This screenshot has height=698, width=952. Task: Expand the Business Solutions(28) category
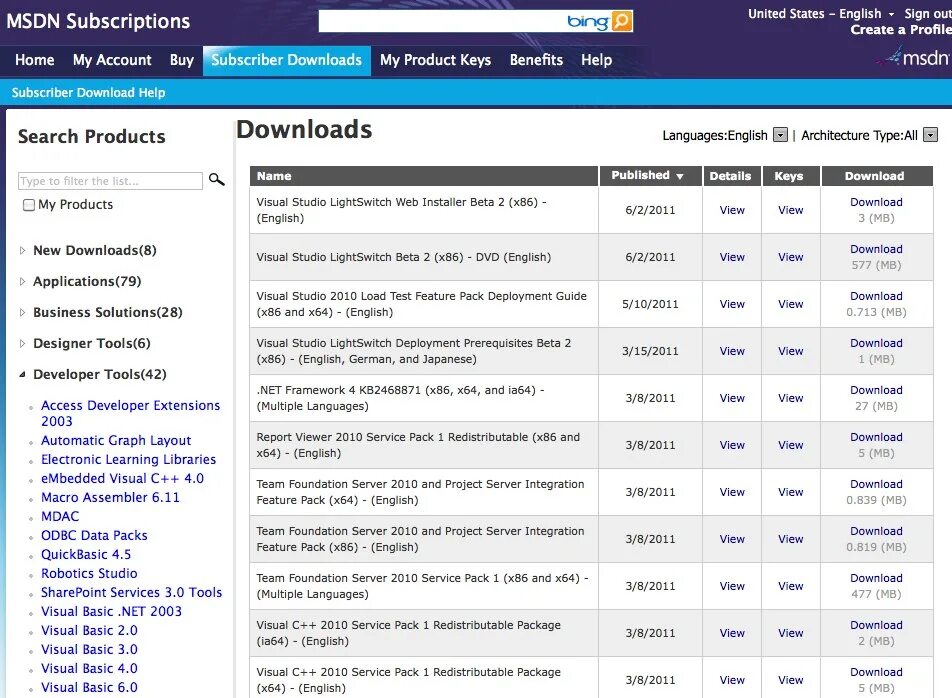22,312
